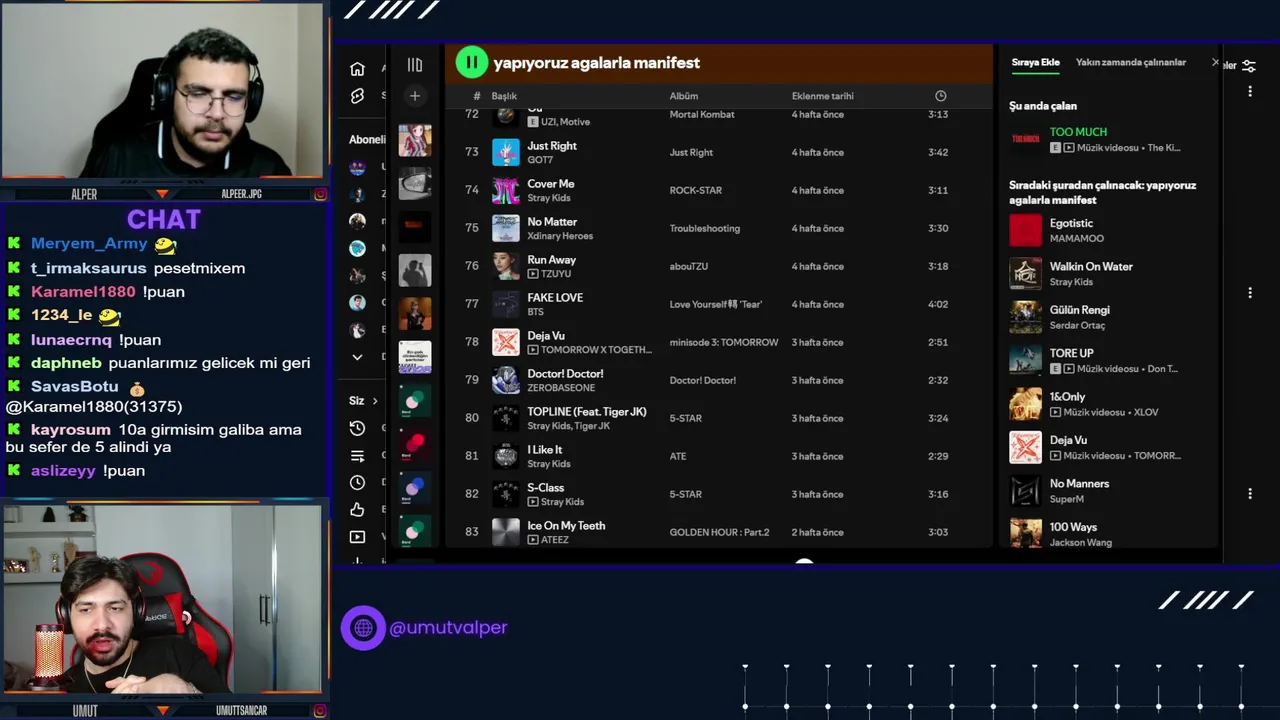Open album link GOLDEN HOUR : Part.2
The image size is (1280, 720).
719,532
